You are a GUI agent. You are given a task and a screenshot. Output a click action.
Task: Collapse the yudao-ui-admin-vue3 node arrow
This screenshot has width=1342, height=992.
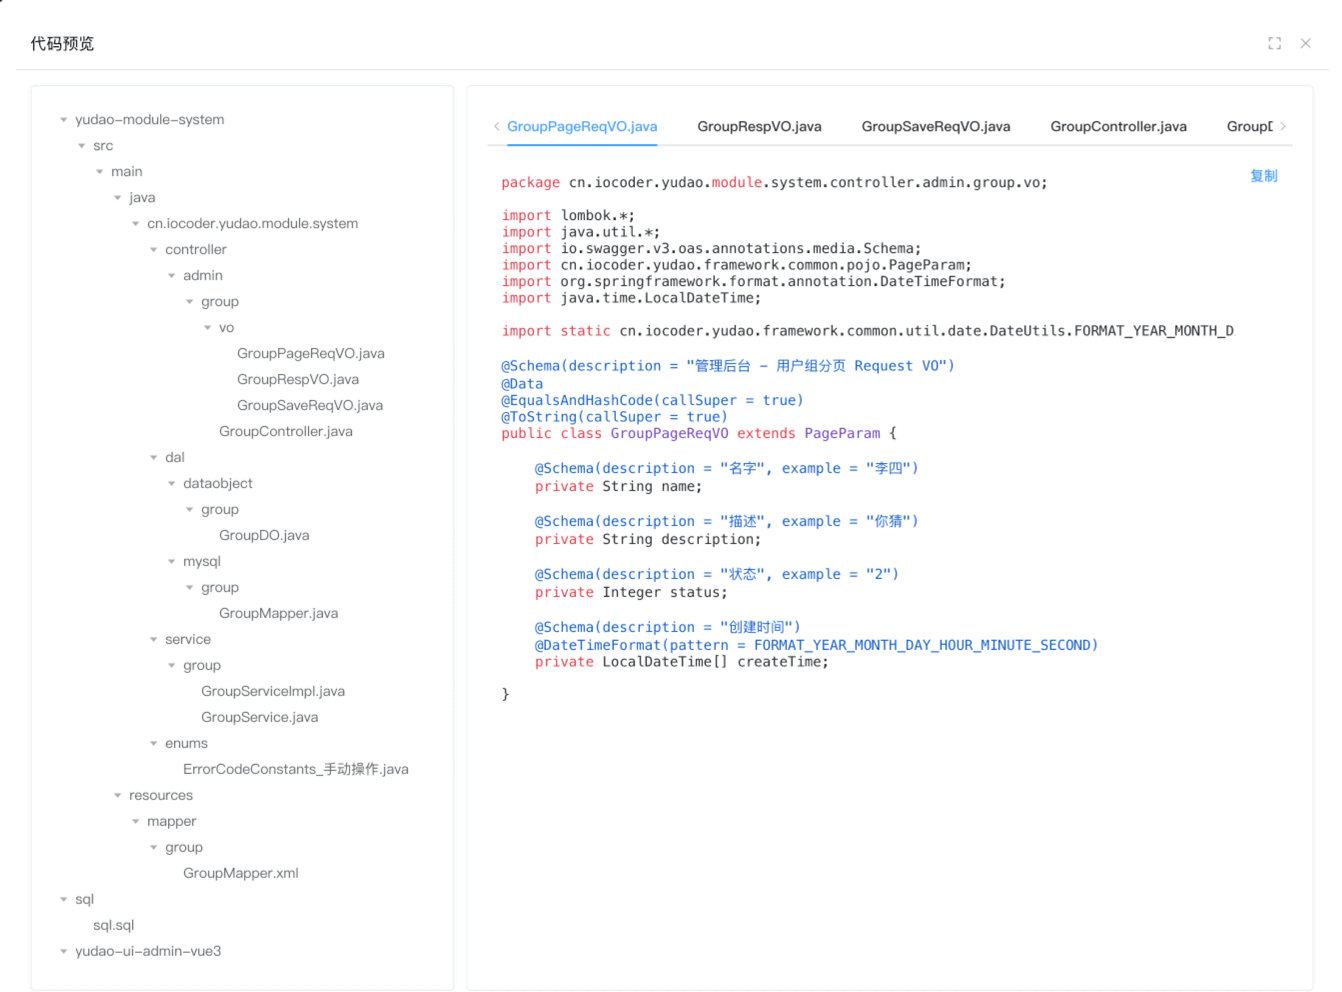pyautogui.click(x=64, y=952)
